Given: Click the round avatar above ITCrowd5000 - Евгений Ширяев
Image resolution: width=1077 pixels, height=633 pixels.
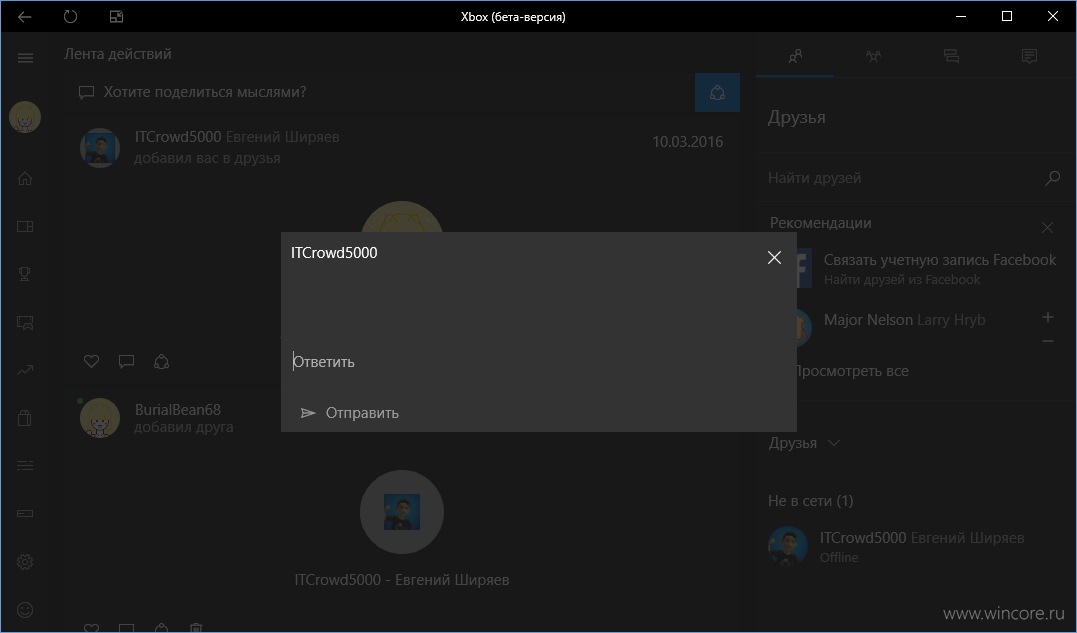Looking at the screenshot, I should [x=402, y=511].
